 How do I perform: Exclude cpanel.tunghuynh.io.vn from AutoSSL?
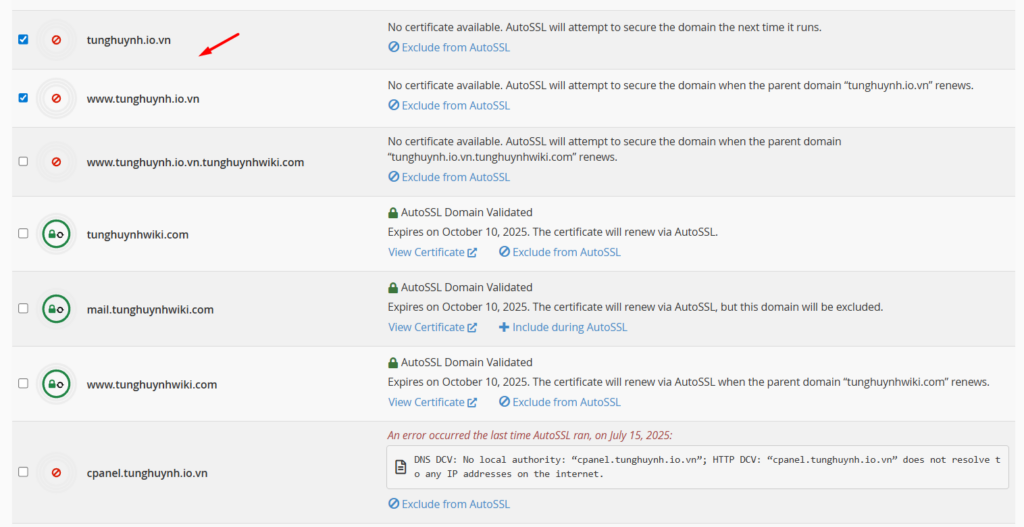pos(449,504)
